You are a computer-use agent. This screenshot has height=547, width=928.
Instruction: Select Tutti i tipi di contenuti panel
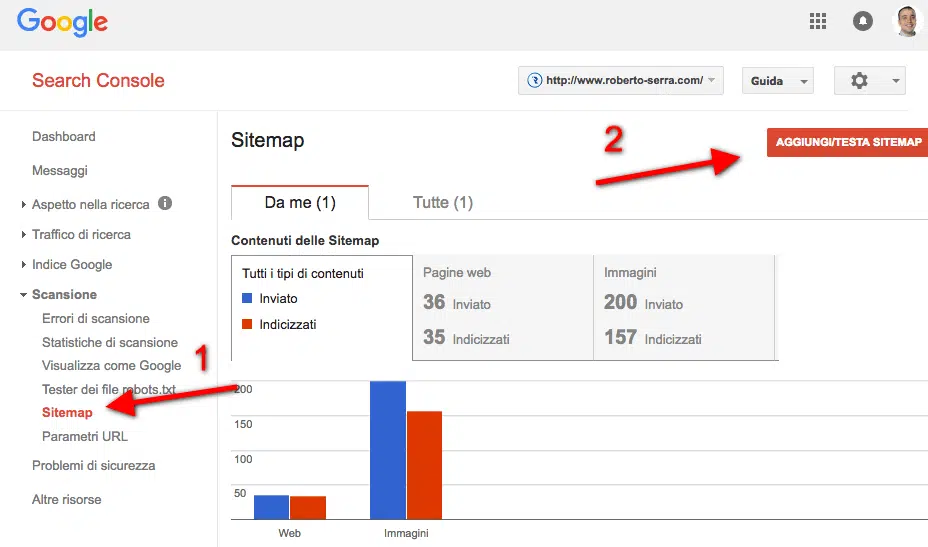[322, 307]
